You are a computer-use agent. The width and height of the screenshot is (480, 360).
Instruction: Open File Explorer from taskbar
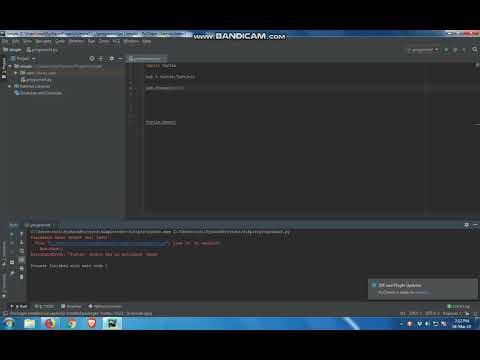(x=30, y=323)
